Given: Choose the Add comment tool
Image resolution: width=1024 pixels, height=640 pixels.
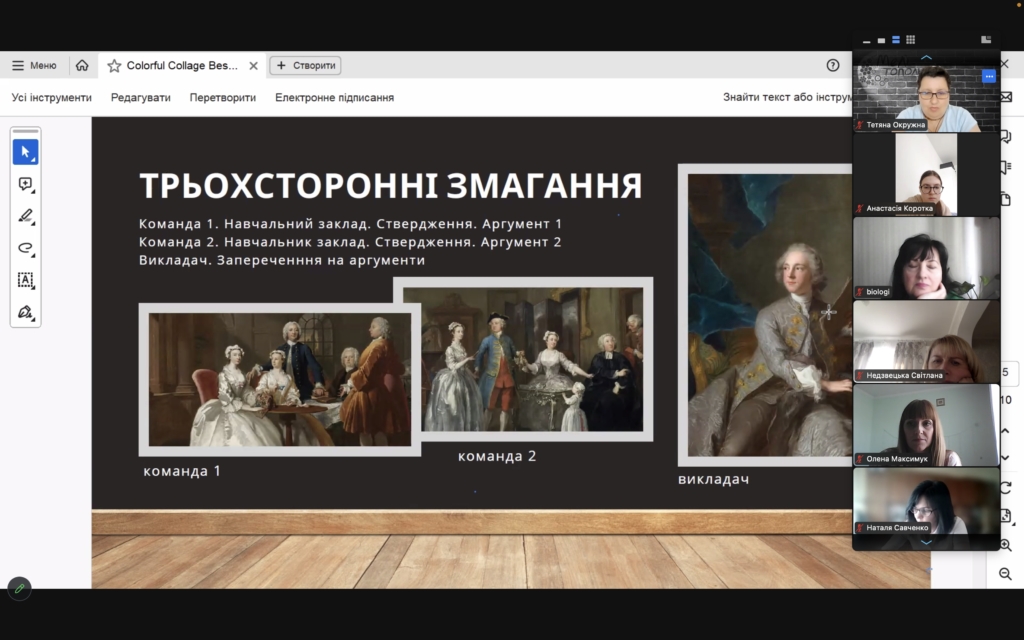Looking at the screenshot, I should click(x=25, y=184).
